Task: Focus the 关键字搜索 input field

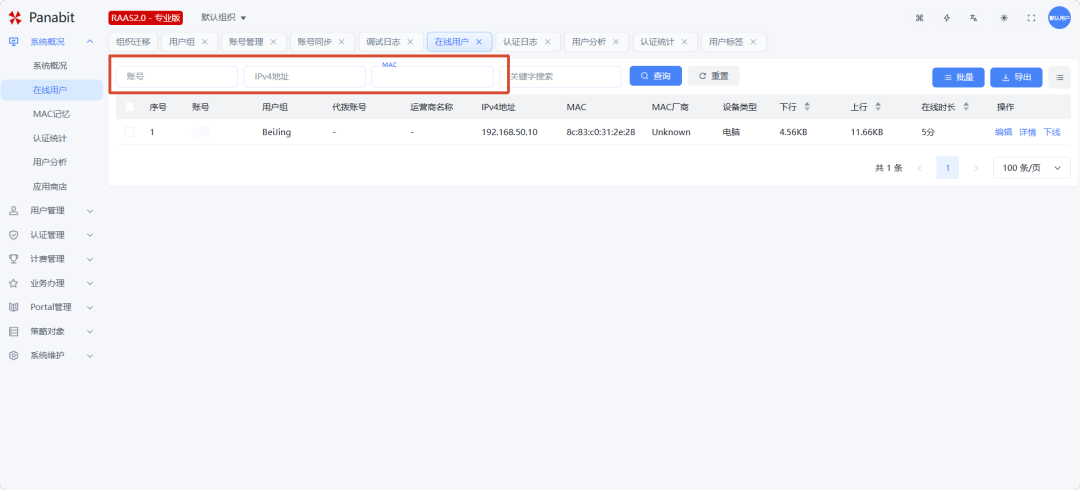Action: pyautogui.click(x=560, y=76)
